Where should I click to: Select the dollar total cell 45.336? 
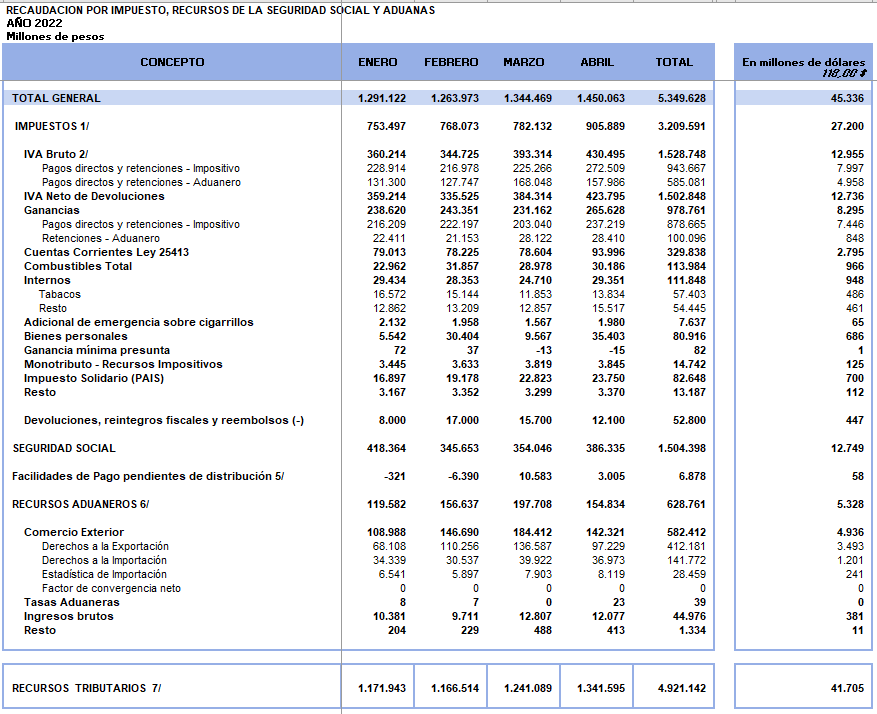pyautogui.click(x=846, y=98)
